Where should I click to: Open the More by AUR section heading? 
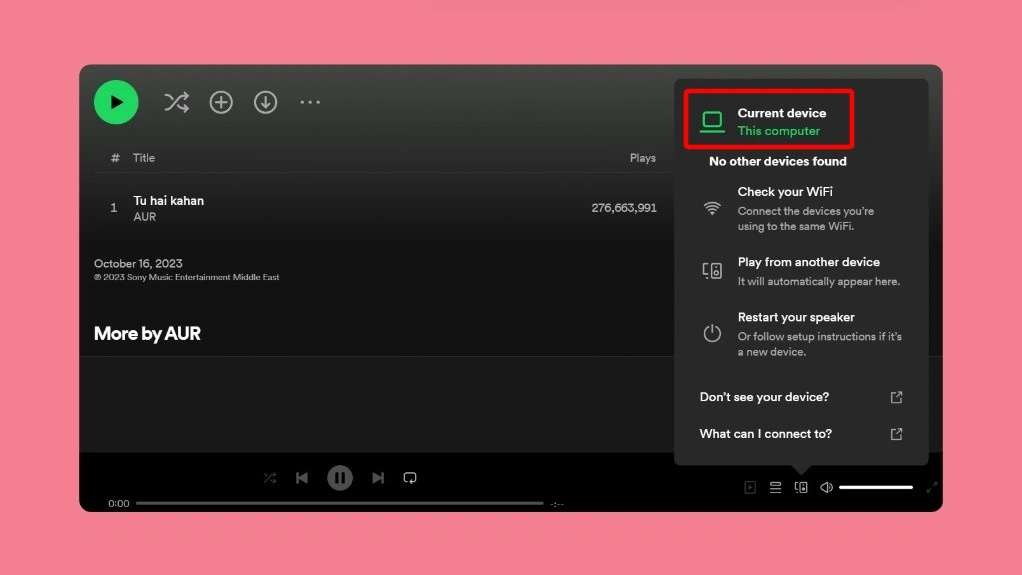[x=147, y=334]
